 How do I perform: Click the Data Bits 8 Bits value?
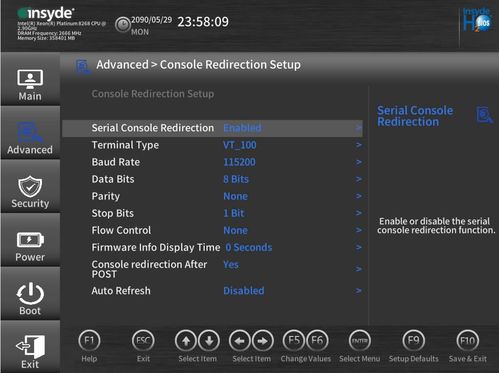pos(236,179)
